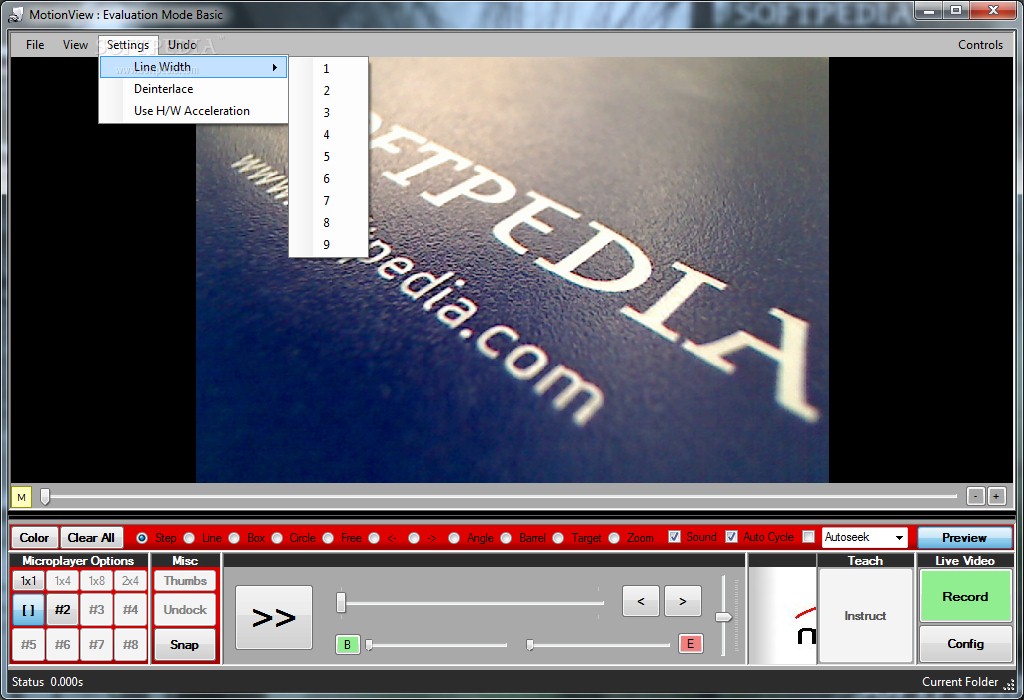
Task: Select the Step radio button
Action: click(142, 537)
